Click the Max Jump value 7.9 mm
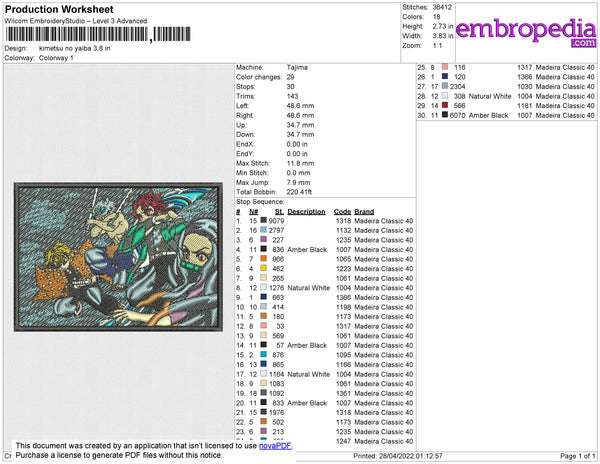The height and width of the screenshot is (464, 600). coord(298,182)
